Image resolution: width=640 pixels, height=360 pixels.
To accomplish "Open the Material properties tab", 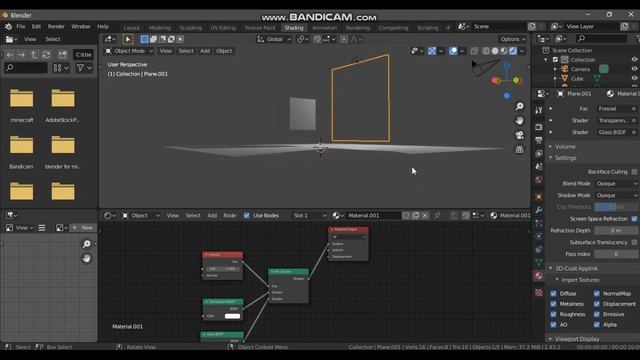I will click(539, 276).
